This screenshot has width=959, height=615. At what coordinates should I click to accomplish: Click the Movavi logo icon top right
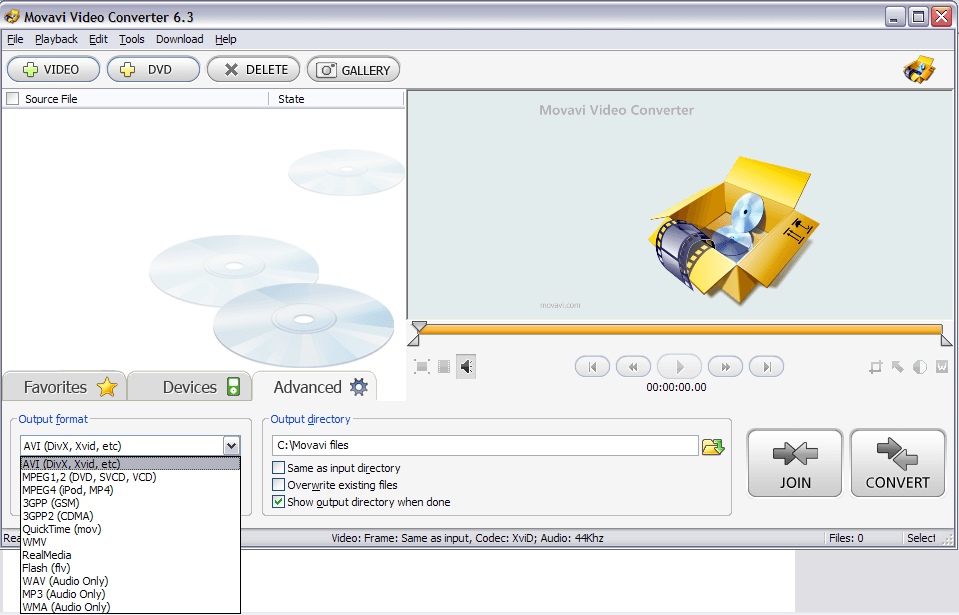click(x=919, y=69)
